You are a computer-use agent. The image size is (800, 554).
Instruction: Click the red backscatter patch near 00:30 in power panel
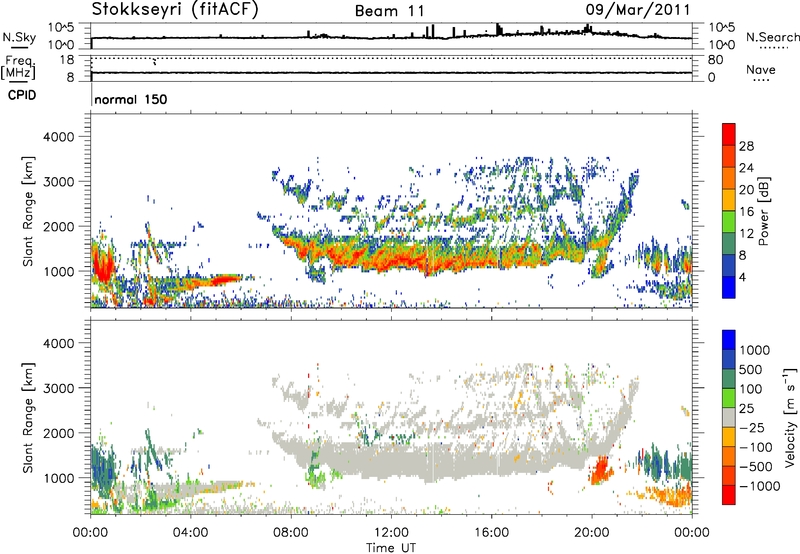tap(102, 265)
